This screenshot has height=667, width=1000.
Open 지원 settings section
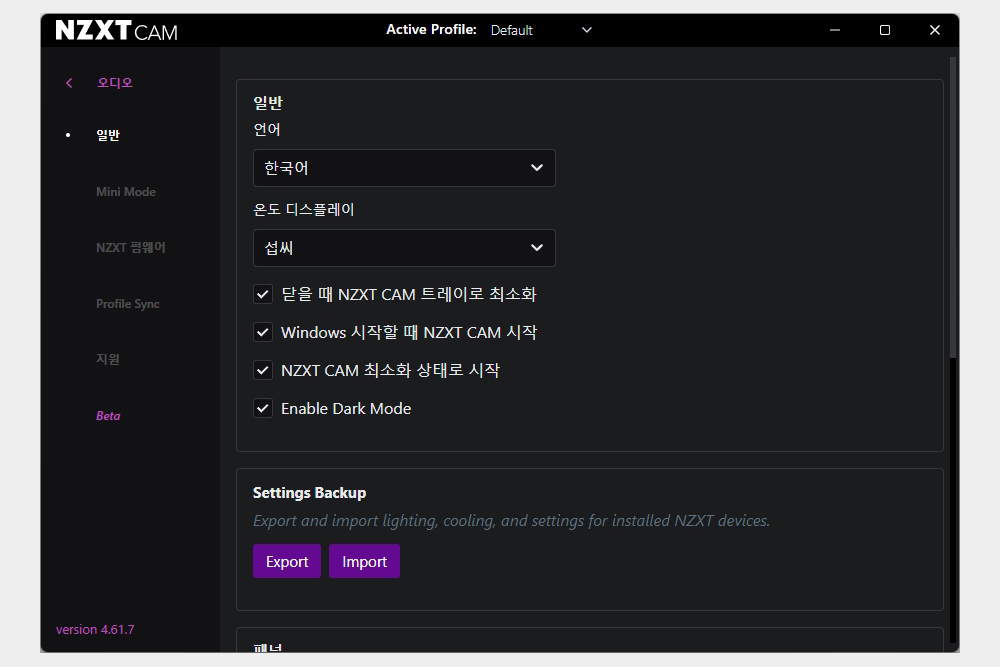click(x=108, y=359)
